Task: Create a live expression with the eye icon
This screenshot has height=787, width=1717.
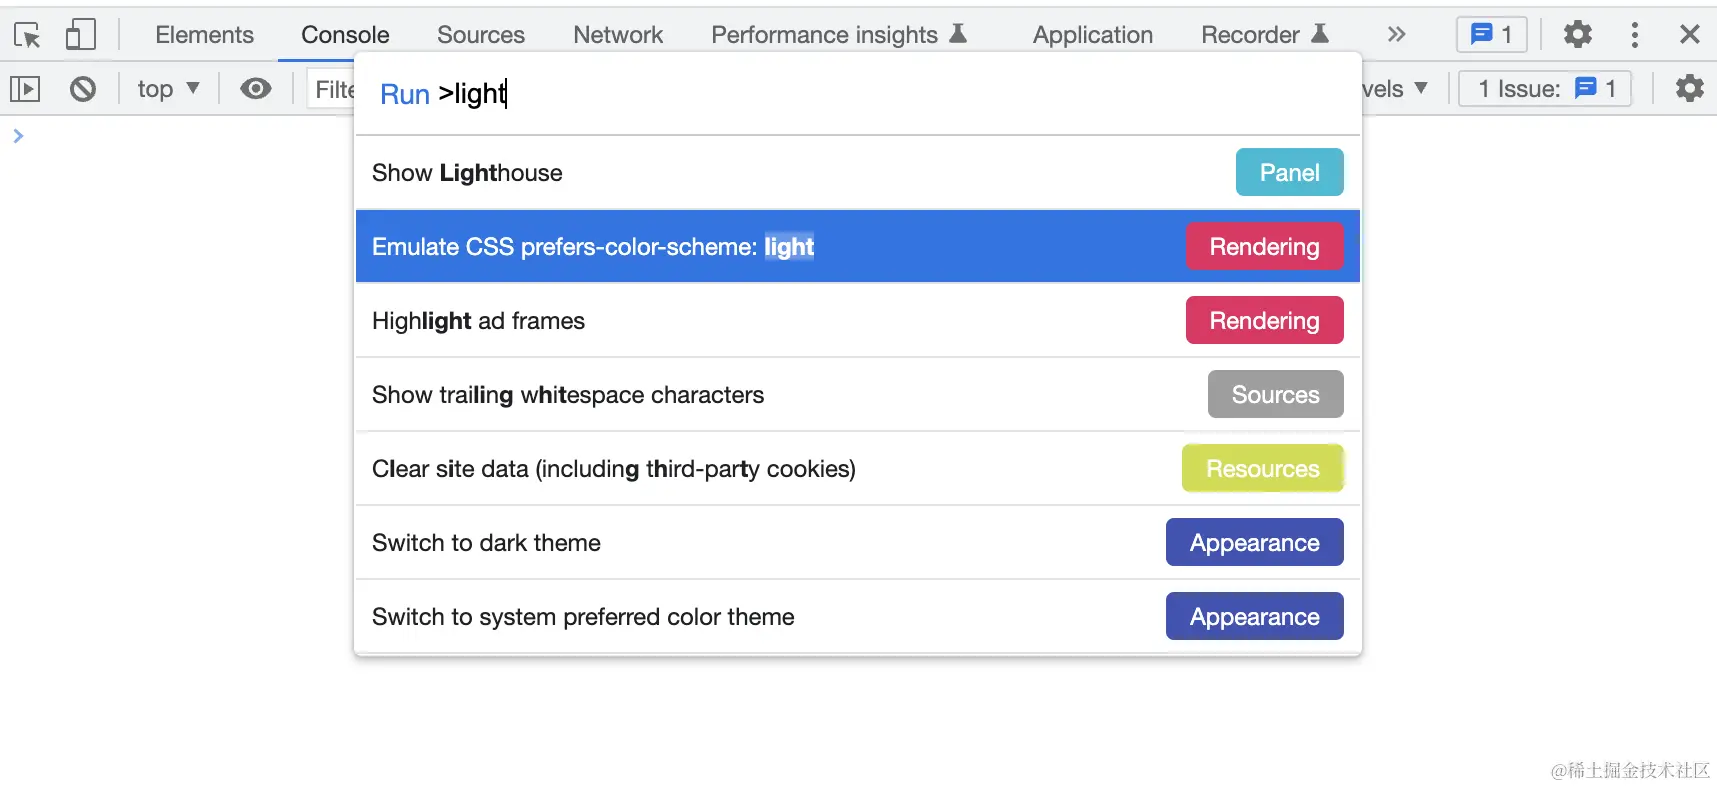Action: [256, 89]
